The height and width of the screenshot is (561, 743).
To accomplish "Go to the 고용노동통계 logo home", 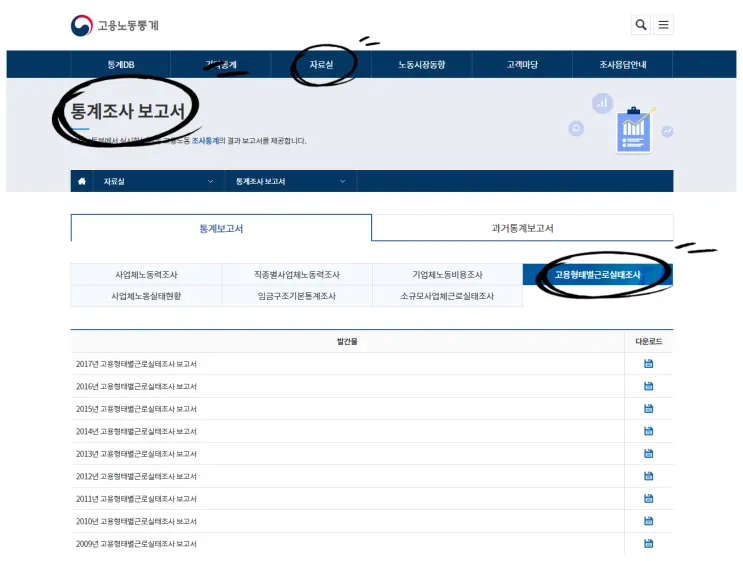I will pos(115,25).
